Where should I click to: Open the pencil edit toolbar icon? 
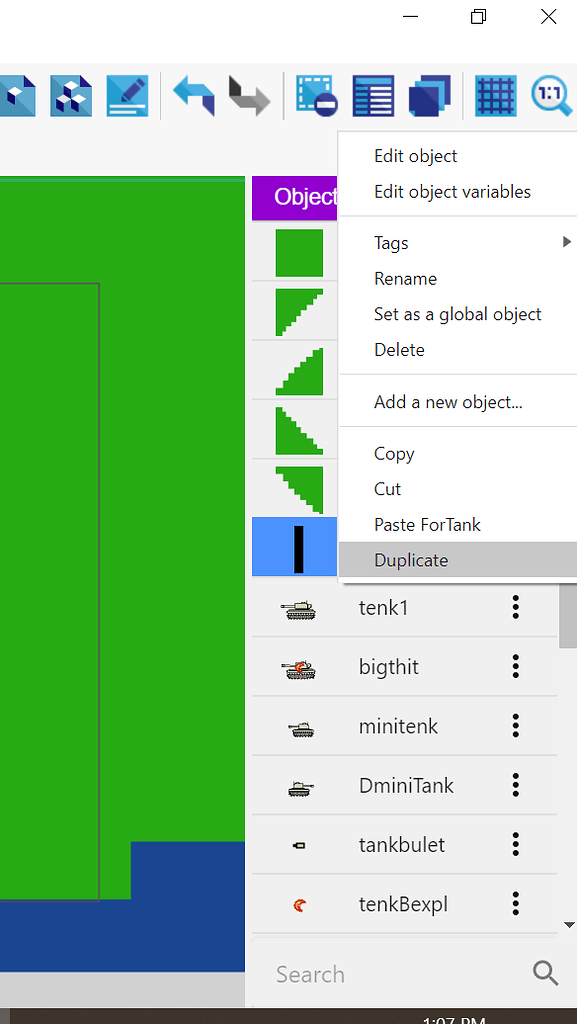[x=127, y=96]
